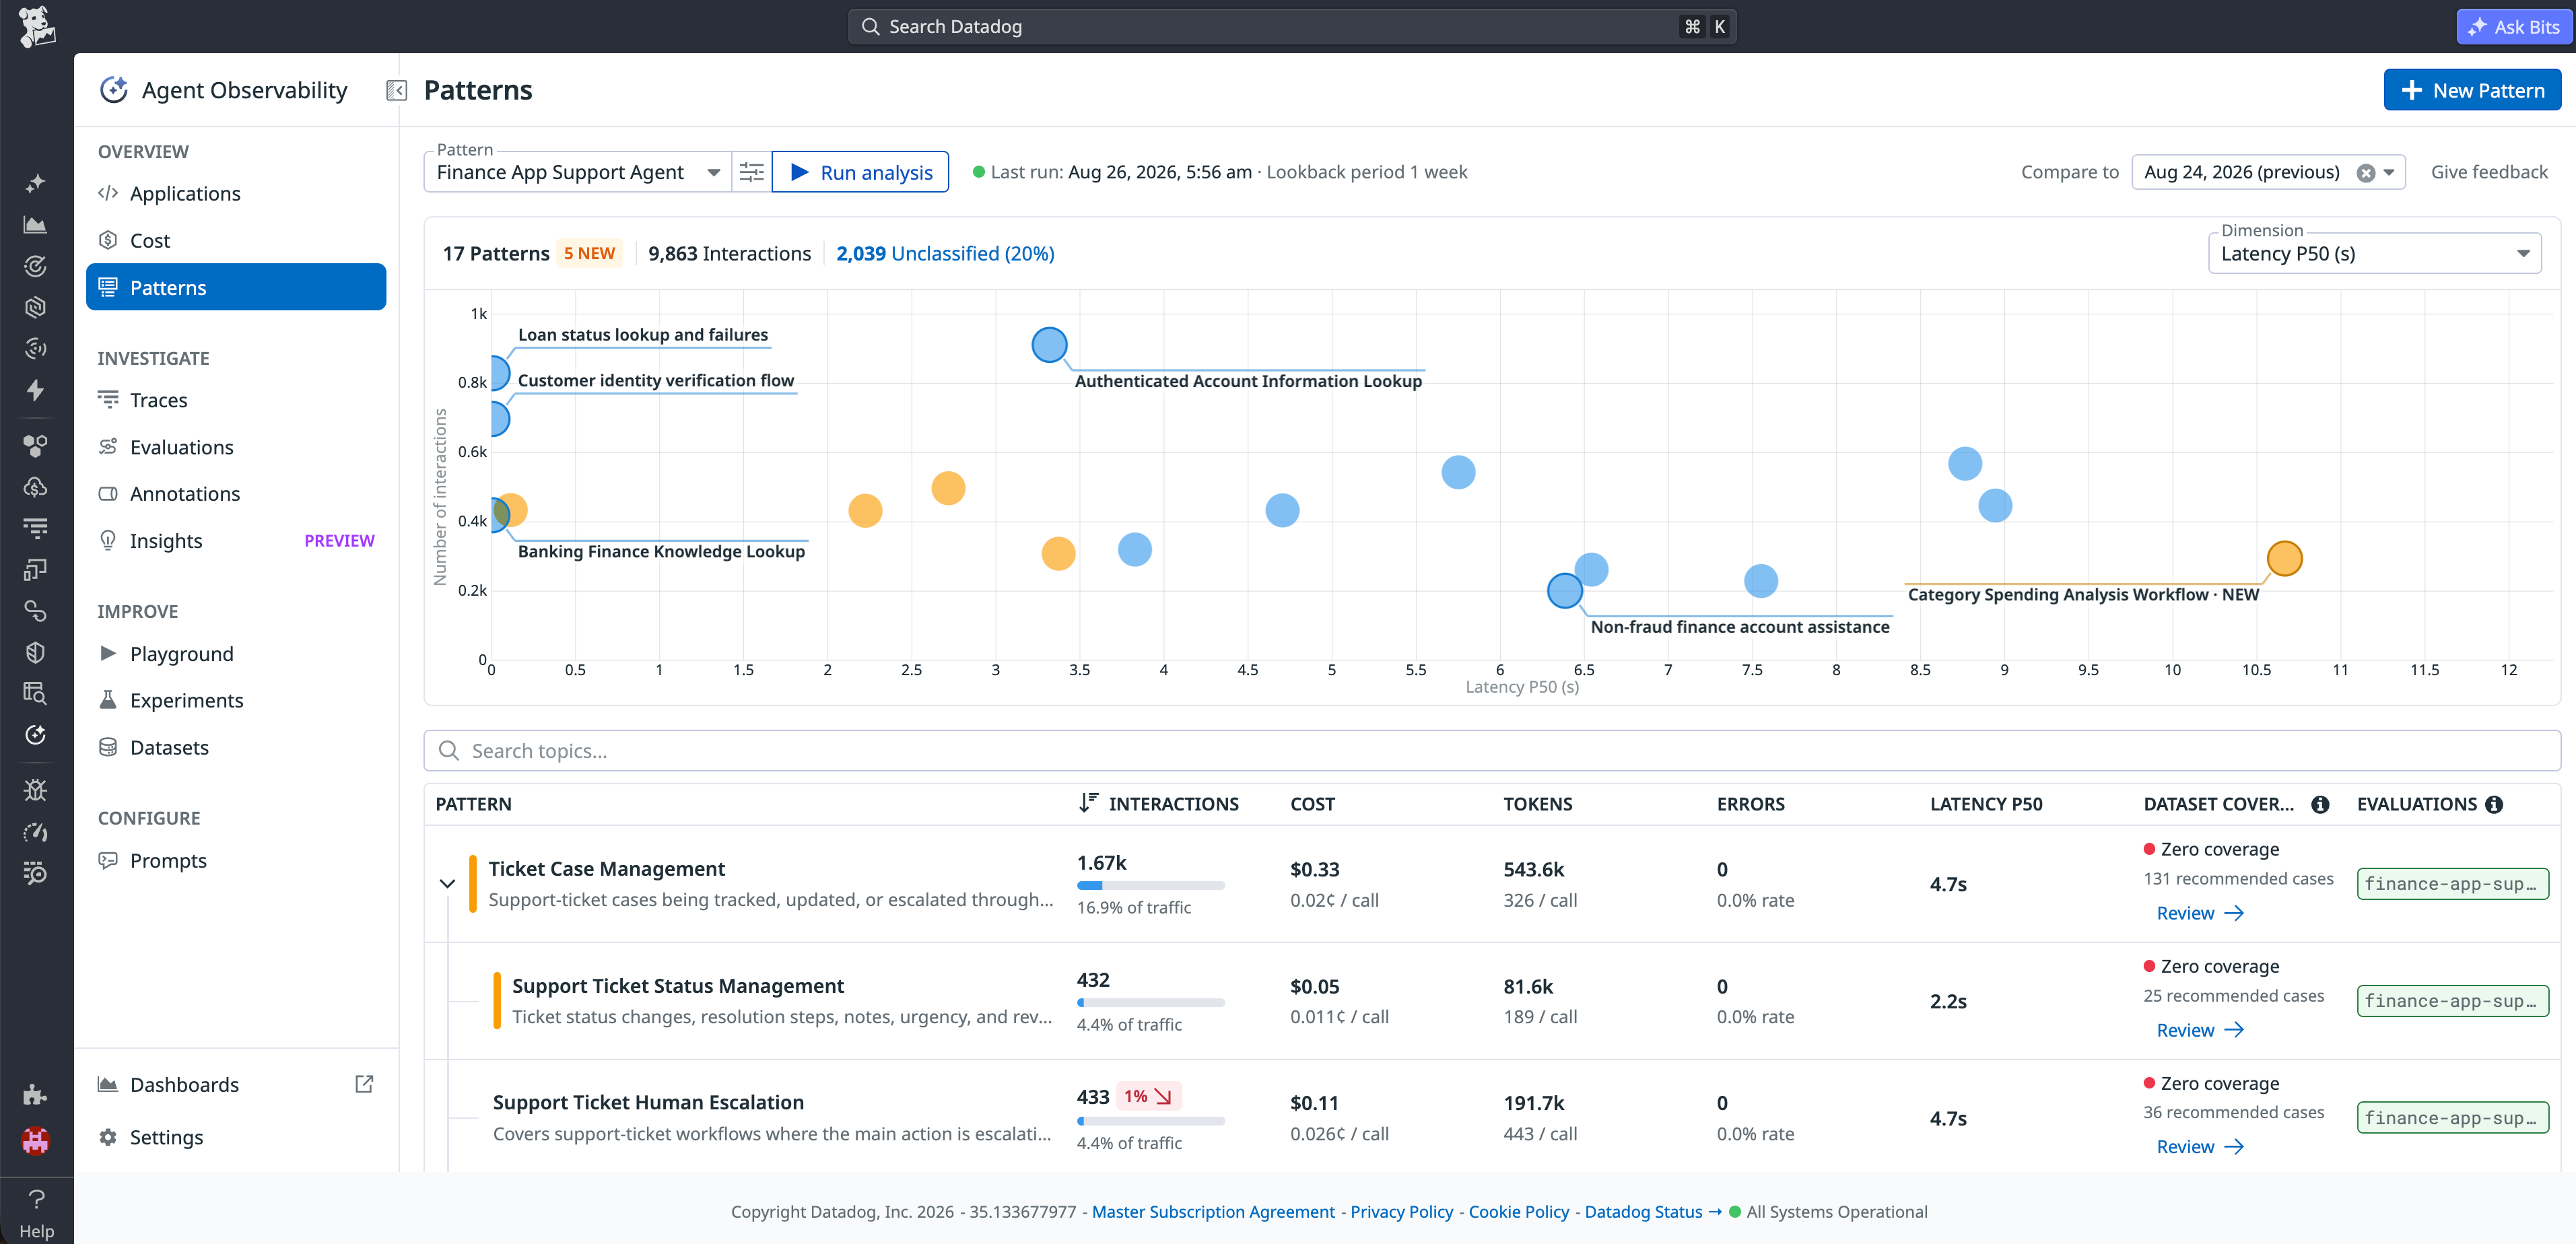The height and width of the screenshot is (1244, 2576).
Task: Open the cloud dollar cost icon in rail
Action: 35,487
